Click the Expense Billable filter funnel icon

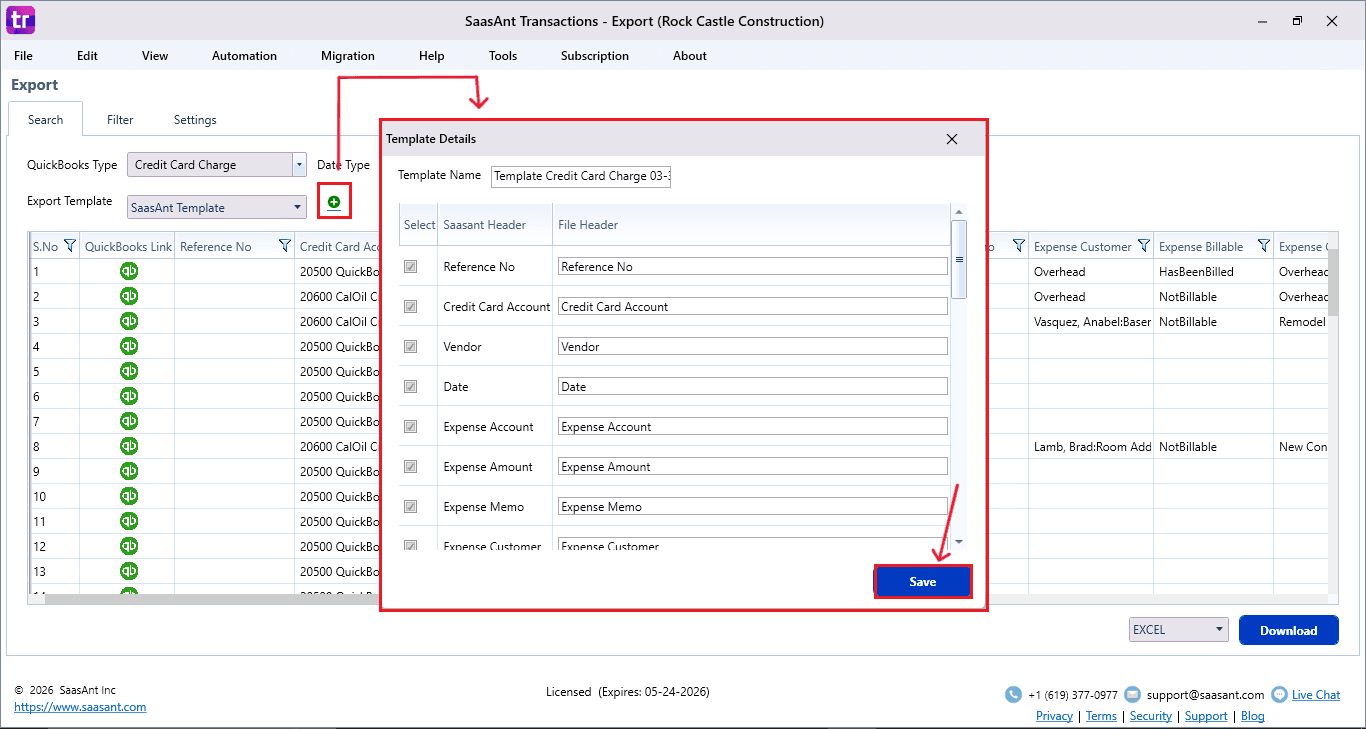click(1263, 246)
